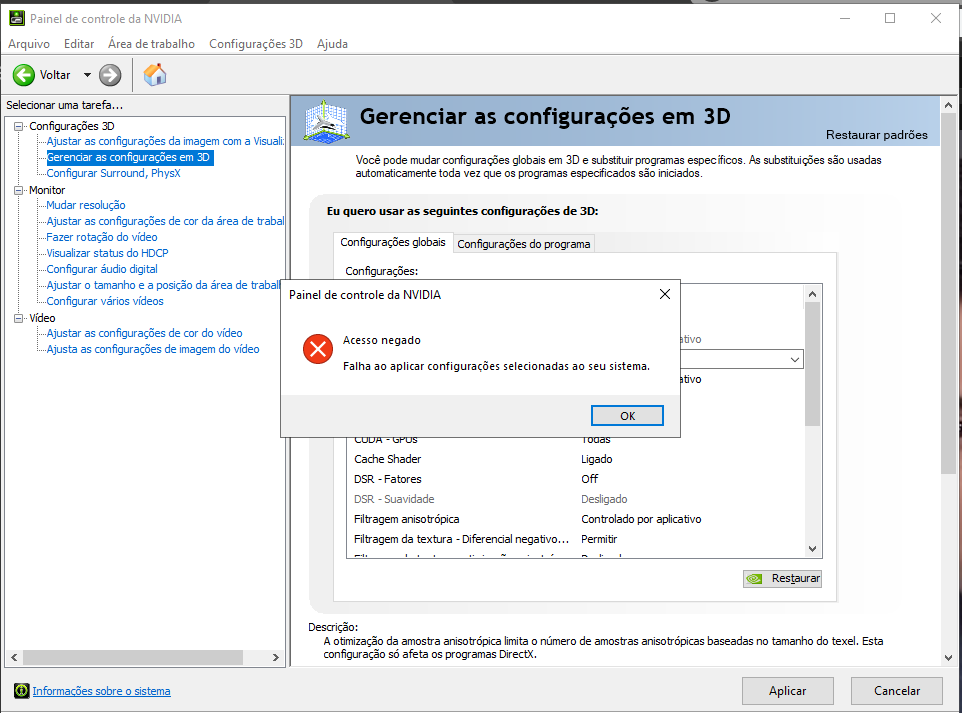Click OK in the Acesso negado dialog

[x=627, y=415]
